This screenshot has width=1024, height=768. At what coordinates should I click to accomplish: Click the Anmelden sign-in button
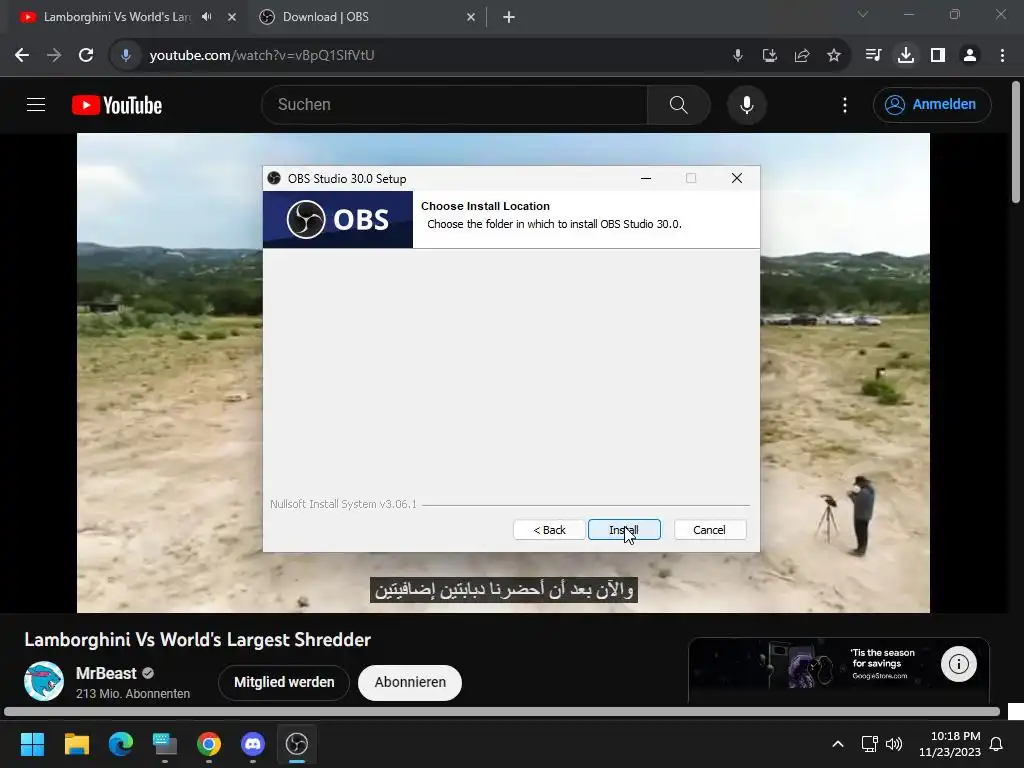[932, 104]
